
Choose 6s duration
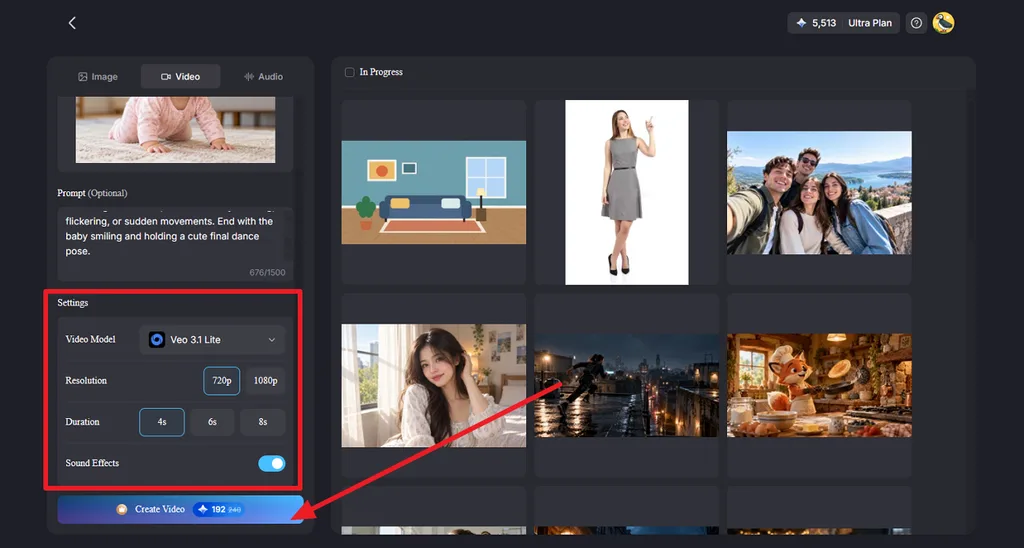(212, 422)
